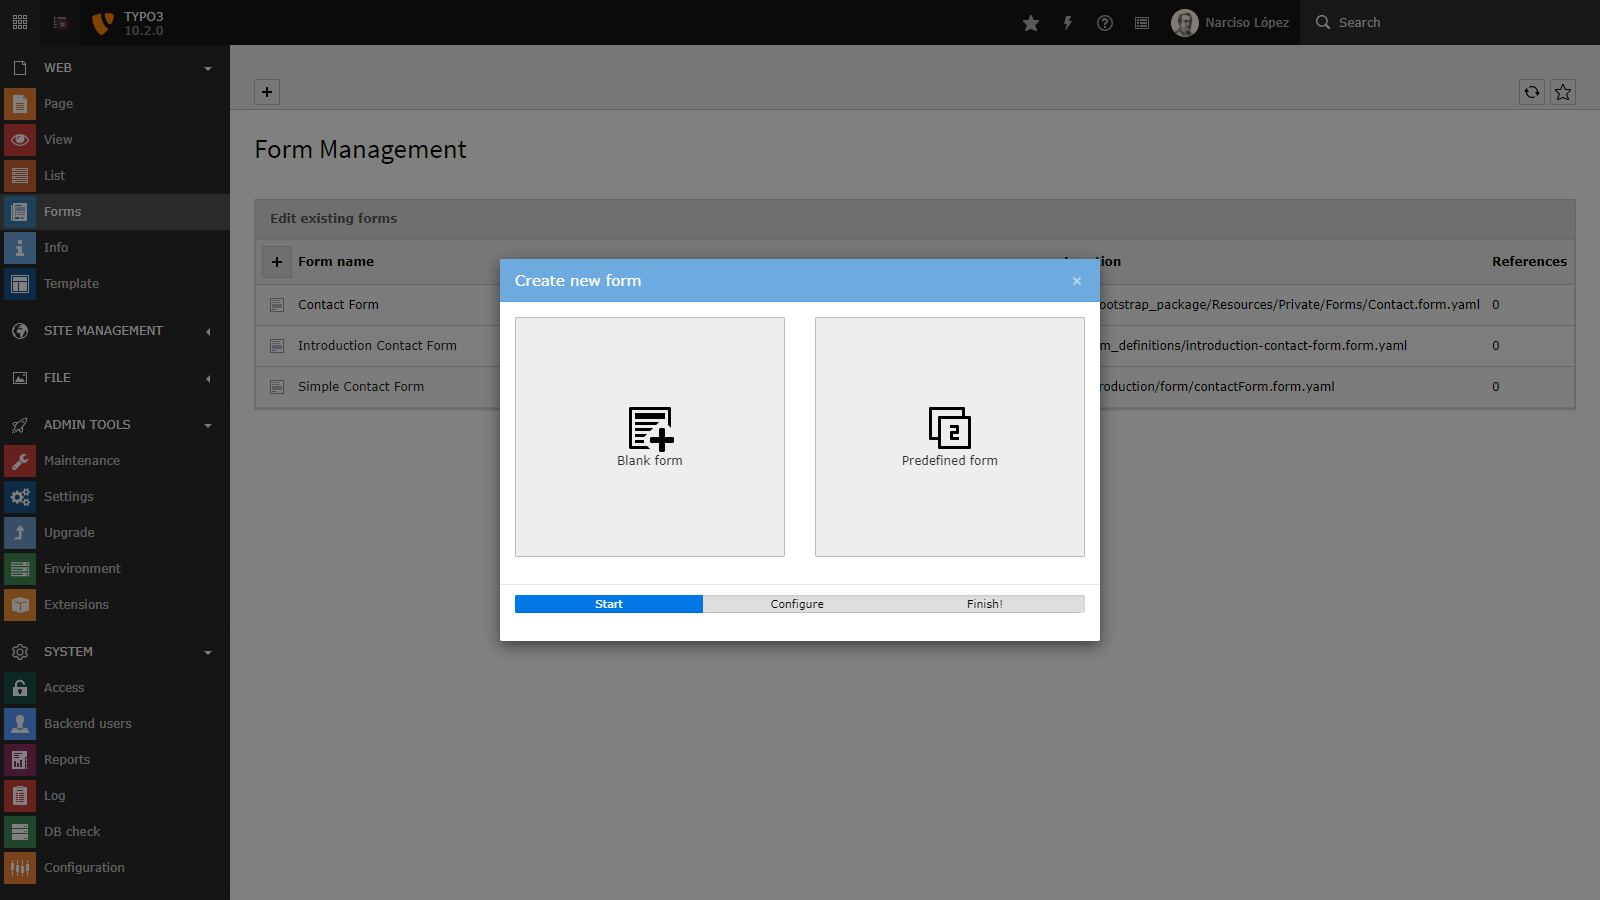Select the Forms module icon in sidebar

click(19, 211)
